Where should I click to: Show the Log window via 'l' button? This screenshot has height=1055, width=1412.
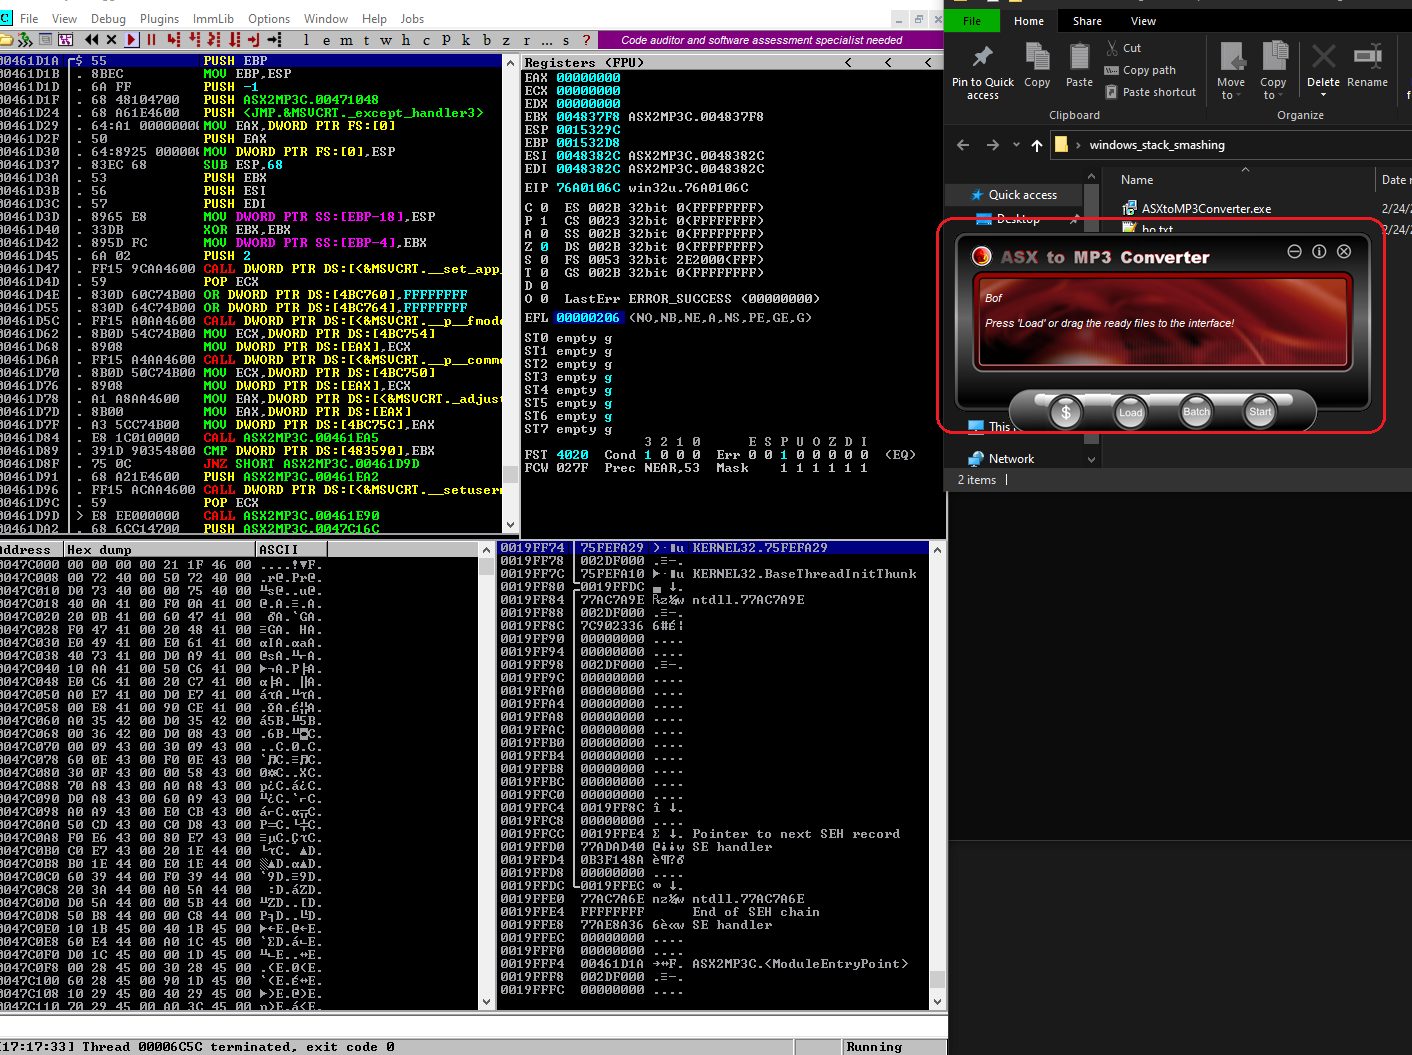306,40
